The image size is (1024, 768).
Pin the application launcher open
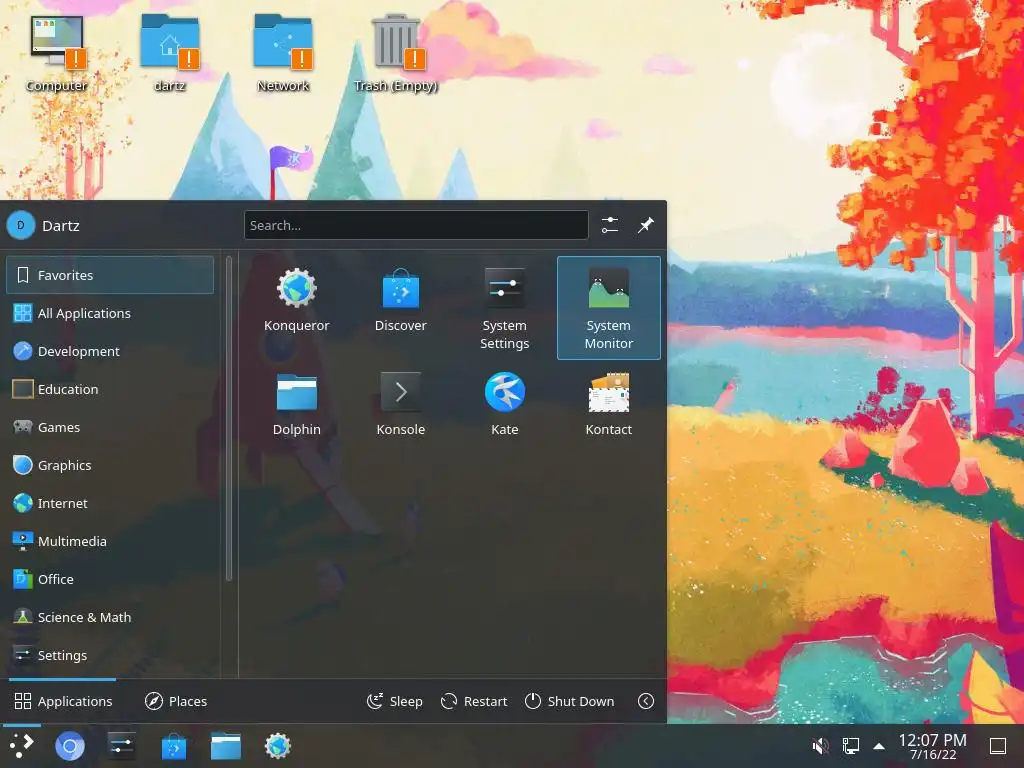click(x=646, y=225)
